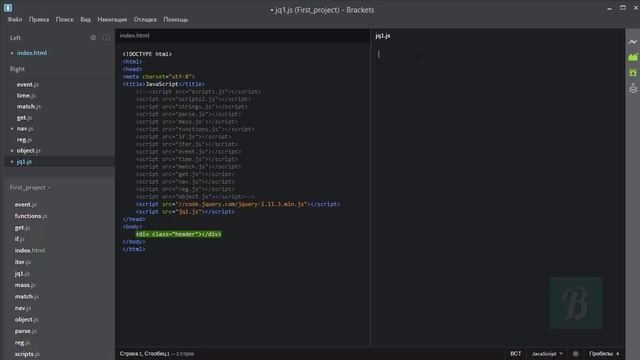Select time.js in Right working files
This screenshot has width=640, height=360.
coord(26,96)
